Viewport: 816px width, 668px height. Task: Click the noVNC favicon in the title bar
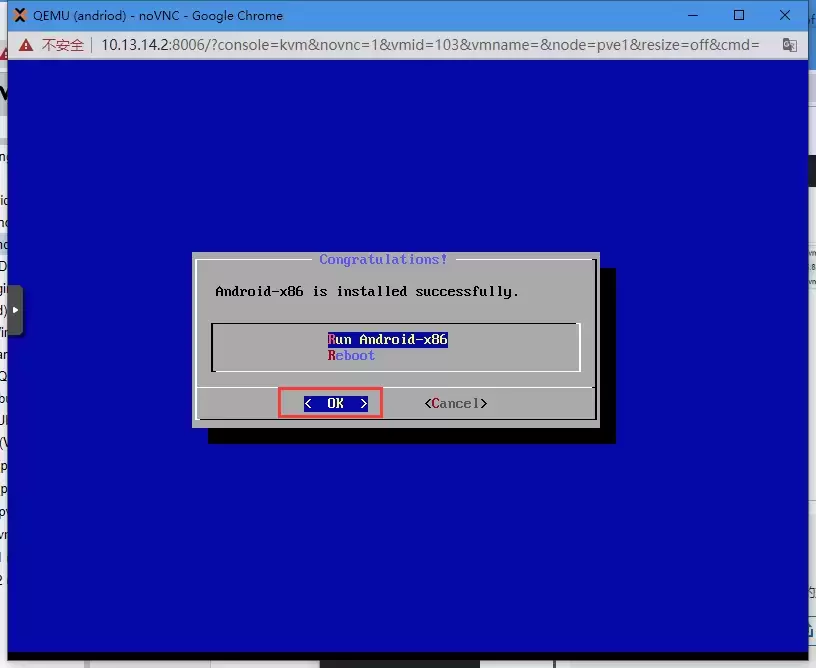point(19,15)
